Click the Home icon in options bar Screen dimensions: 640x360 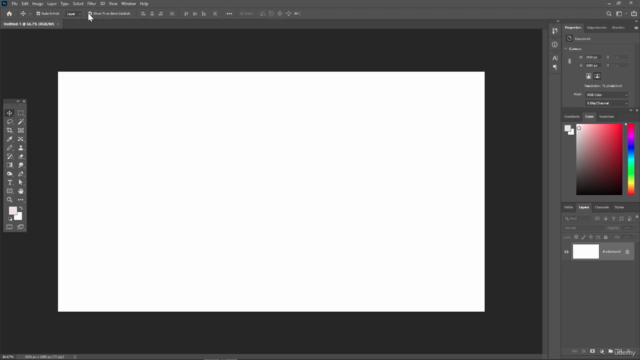click(9, 13)
